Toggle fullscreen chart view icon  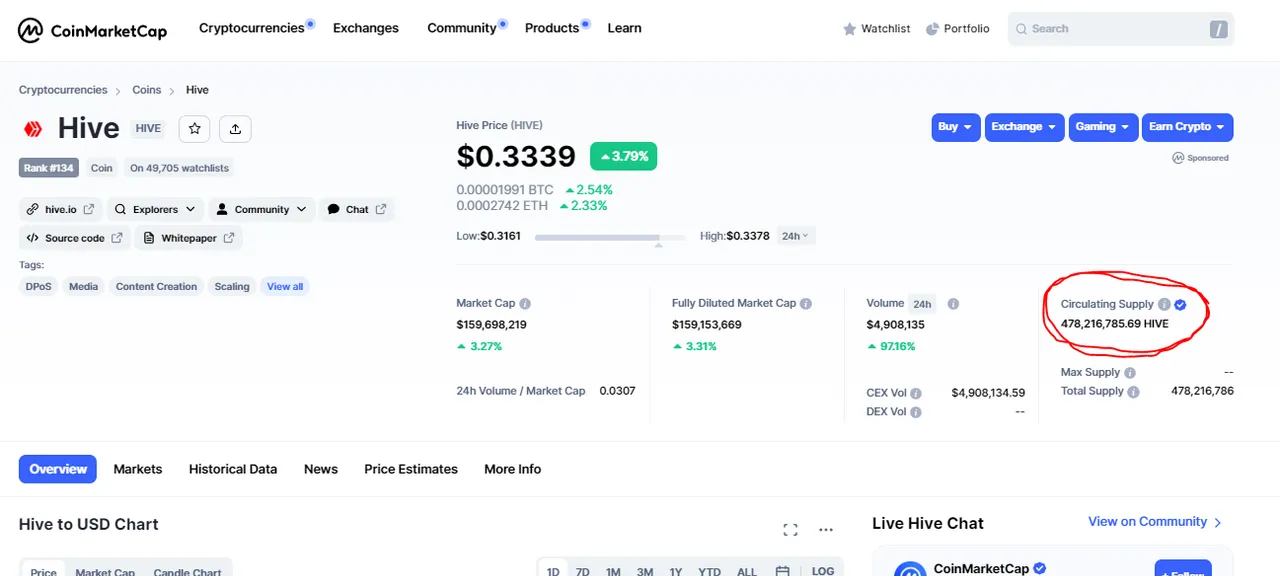tap(790, 530)
